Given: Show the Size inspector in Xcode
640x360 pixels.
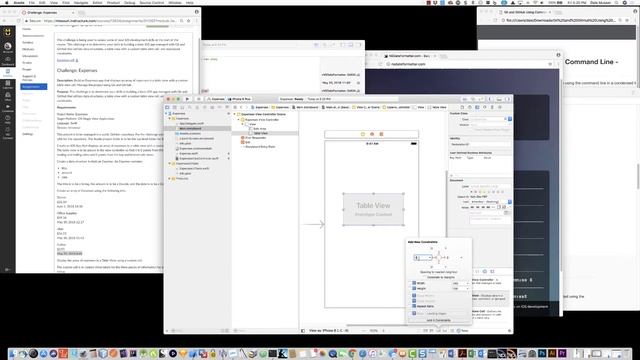Looking at the screenshot, I should coord(492,107).
